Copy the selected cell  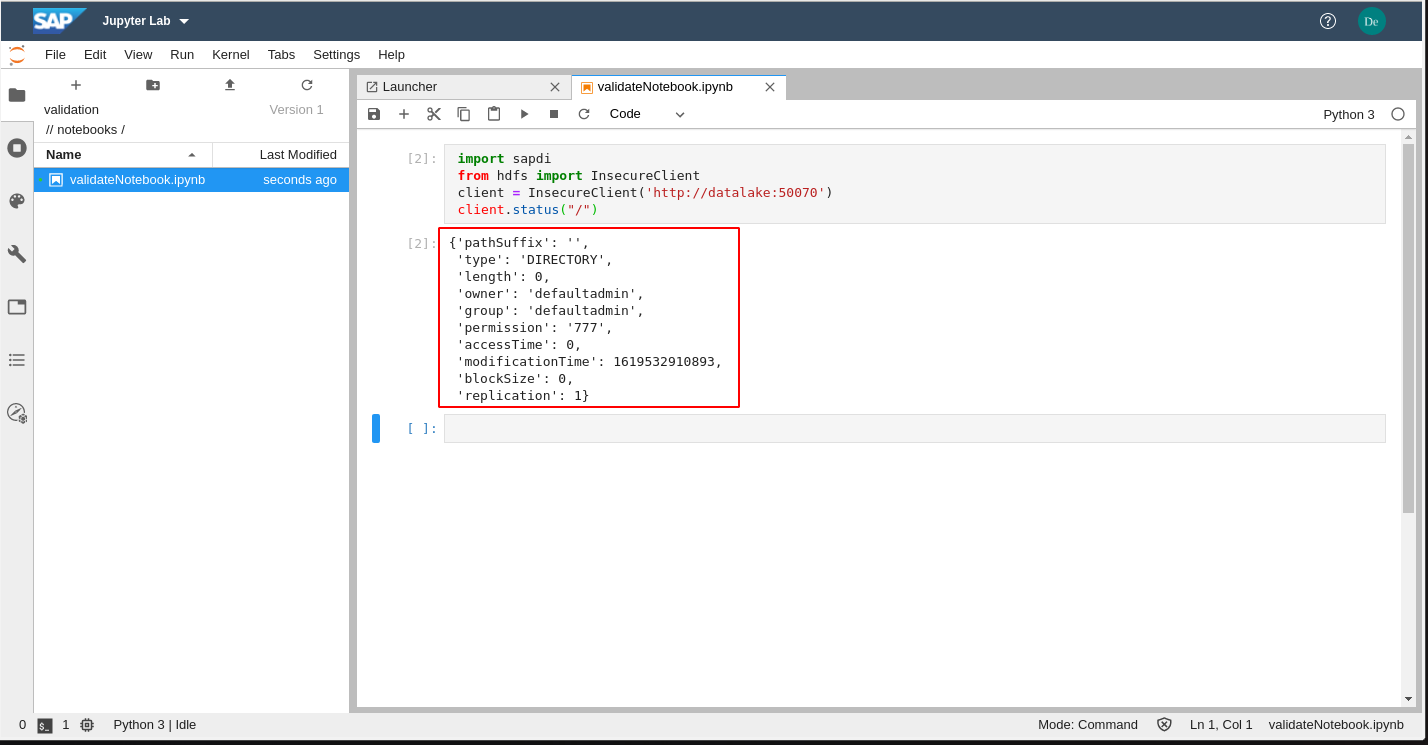(x=464, y=114)
